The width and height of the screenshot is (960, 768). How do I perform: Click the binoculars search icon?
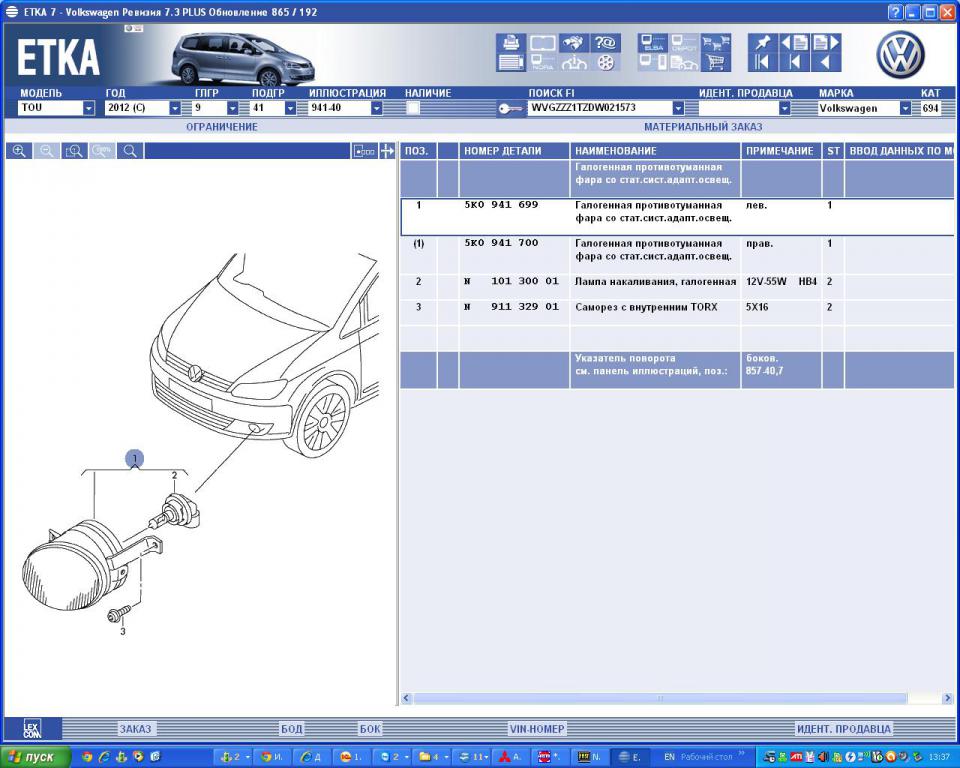pos(574,43)
